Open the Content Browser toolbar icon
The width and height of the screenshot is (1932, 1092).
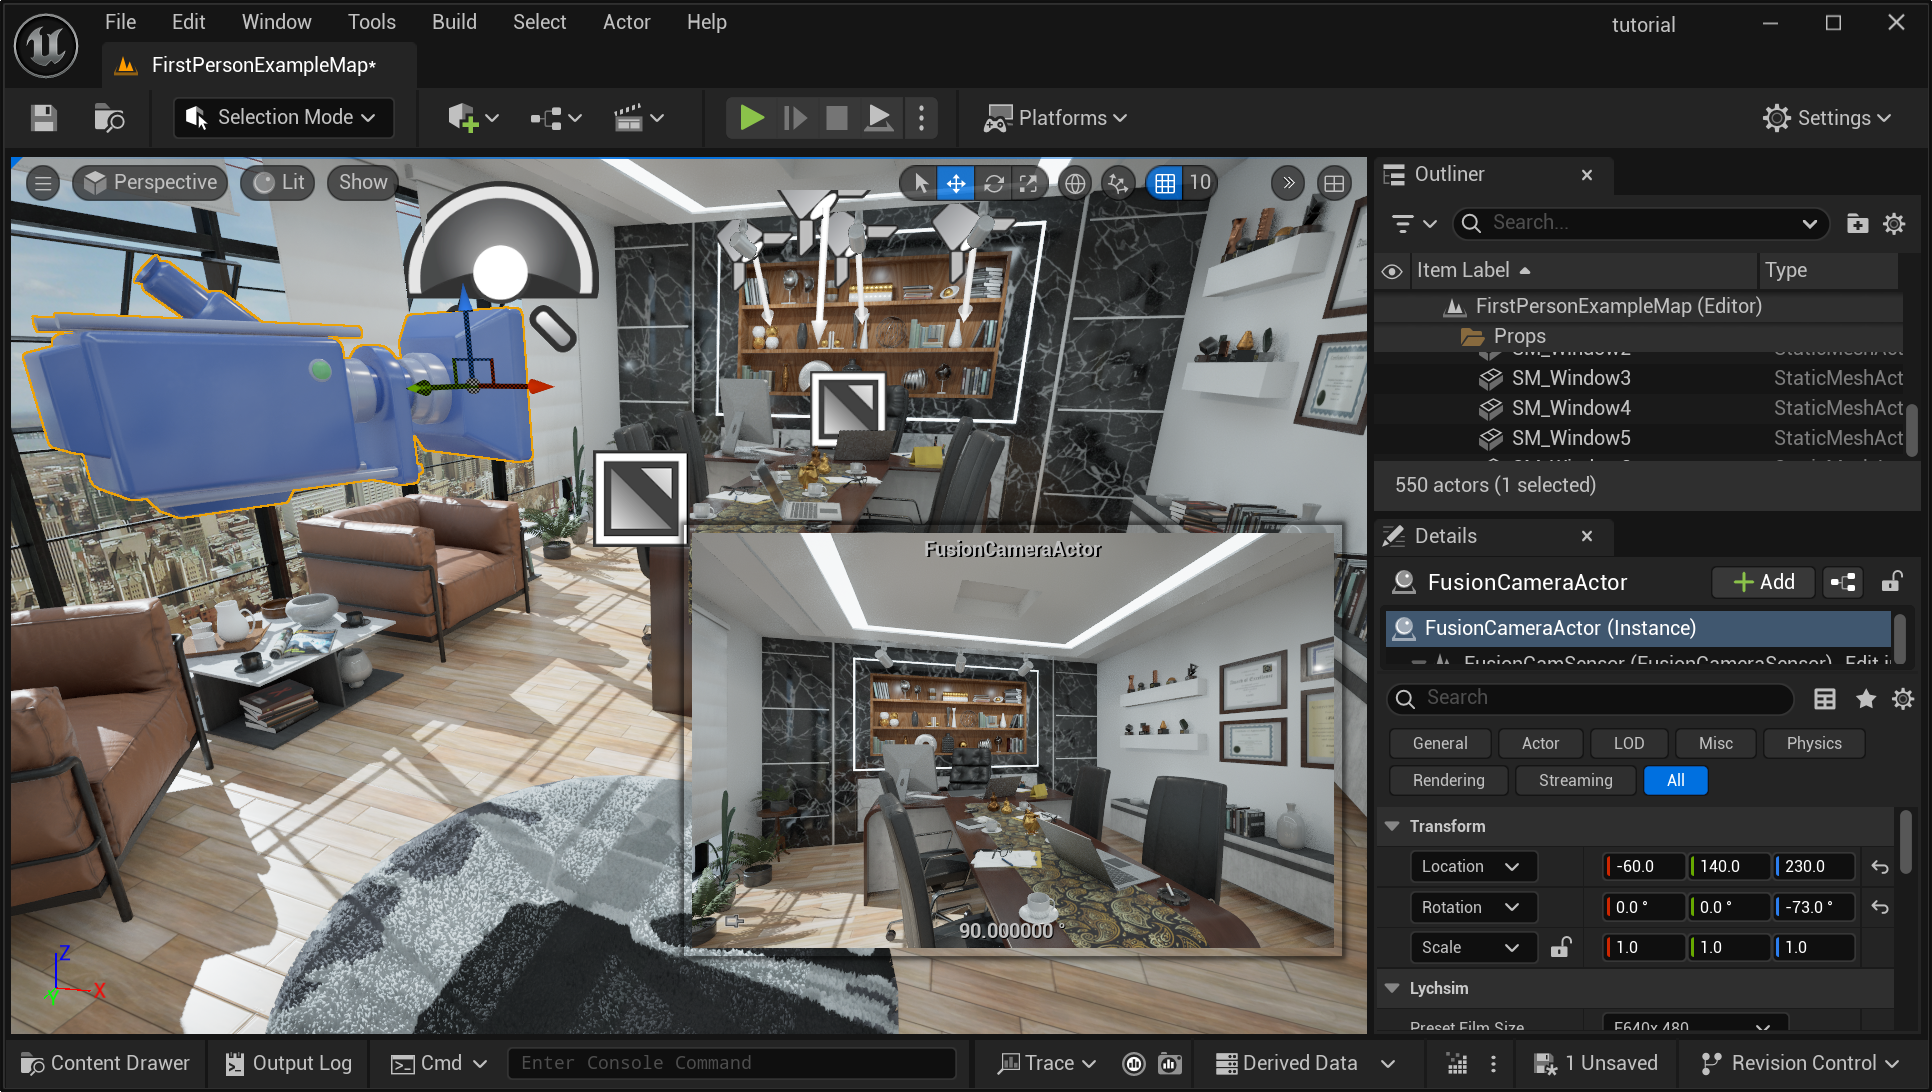coord(109,118)
